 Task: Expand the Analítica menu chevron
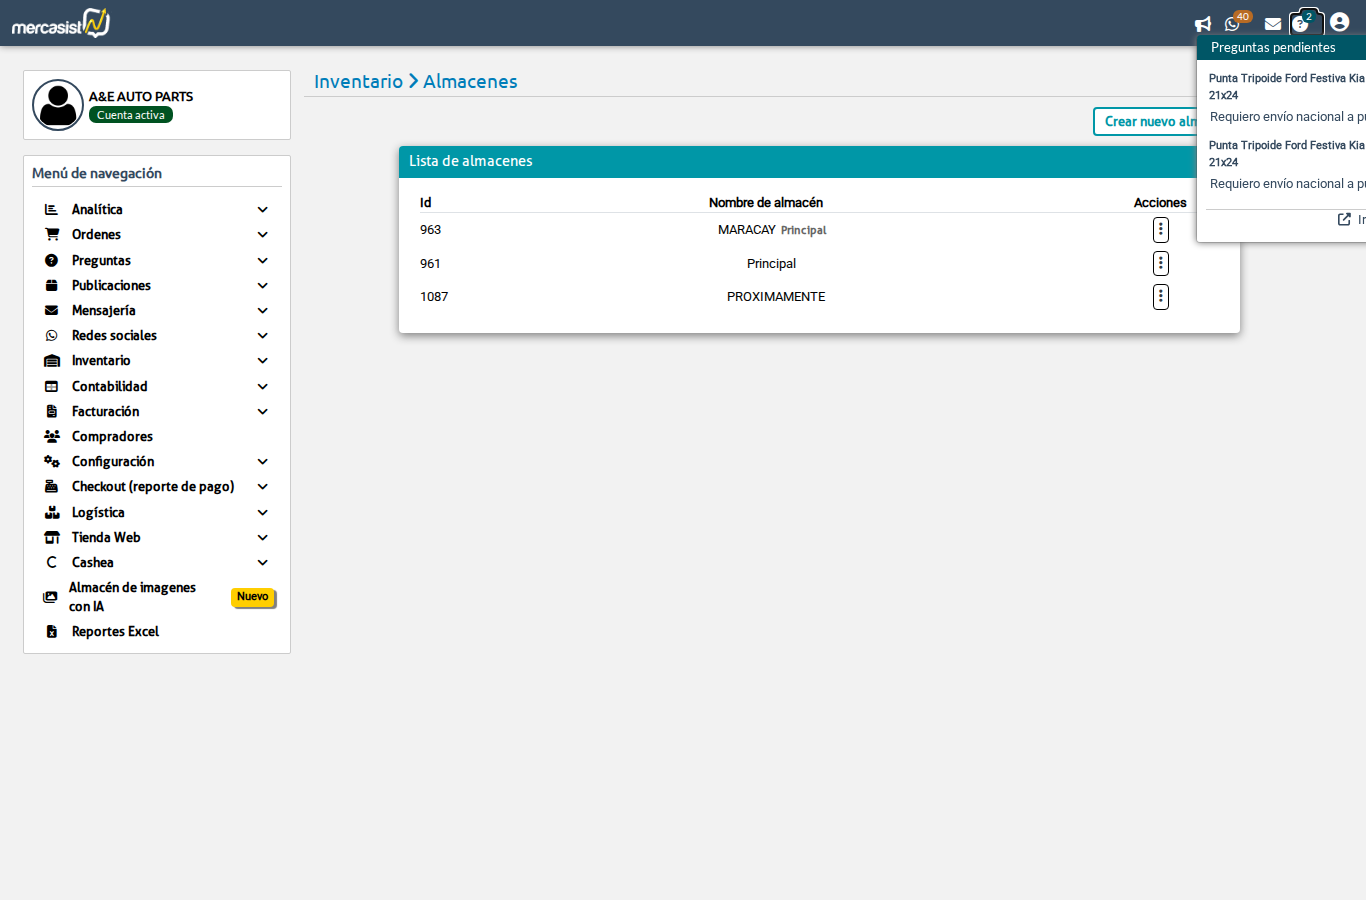262,210
